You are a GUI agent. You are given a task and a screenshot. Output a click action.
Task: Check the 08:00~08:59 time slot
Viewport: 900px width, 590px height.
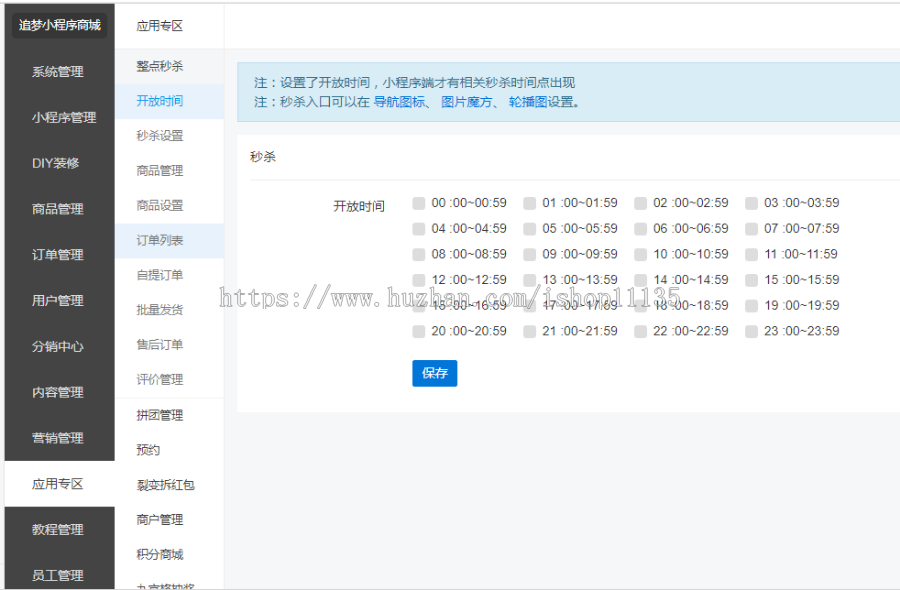[419, 253]
